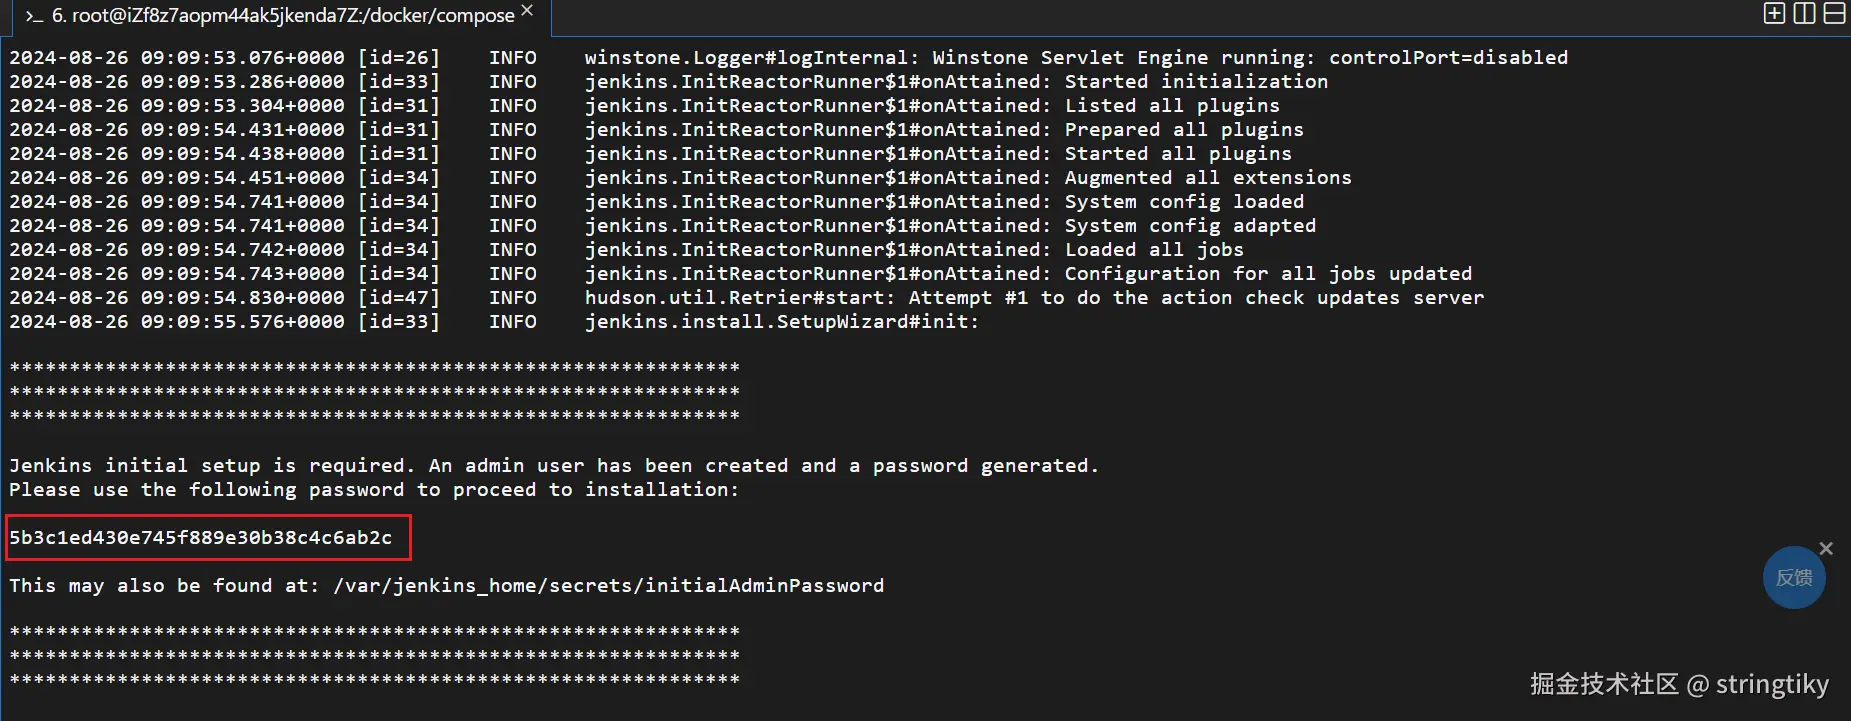Open the blue 反馈 feedback button
The height and width of the screenshot is (721, 1851).
coord(1793,578)
